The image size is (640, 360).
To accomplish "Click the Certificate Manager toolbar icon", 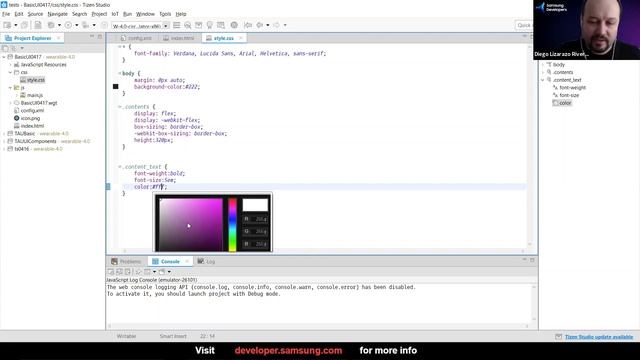I will [x=221, y=25].
